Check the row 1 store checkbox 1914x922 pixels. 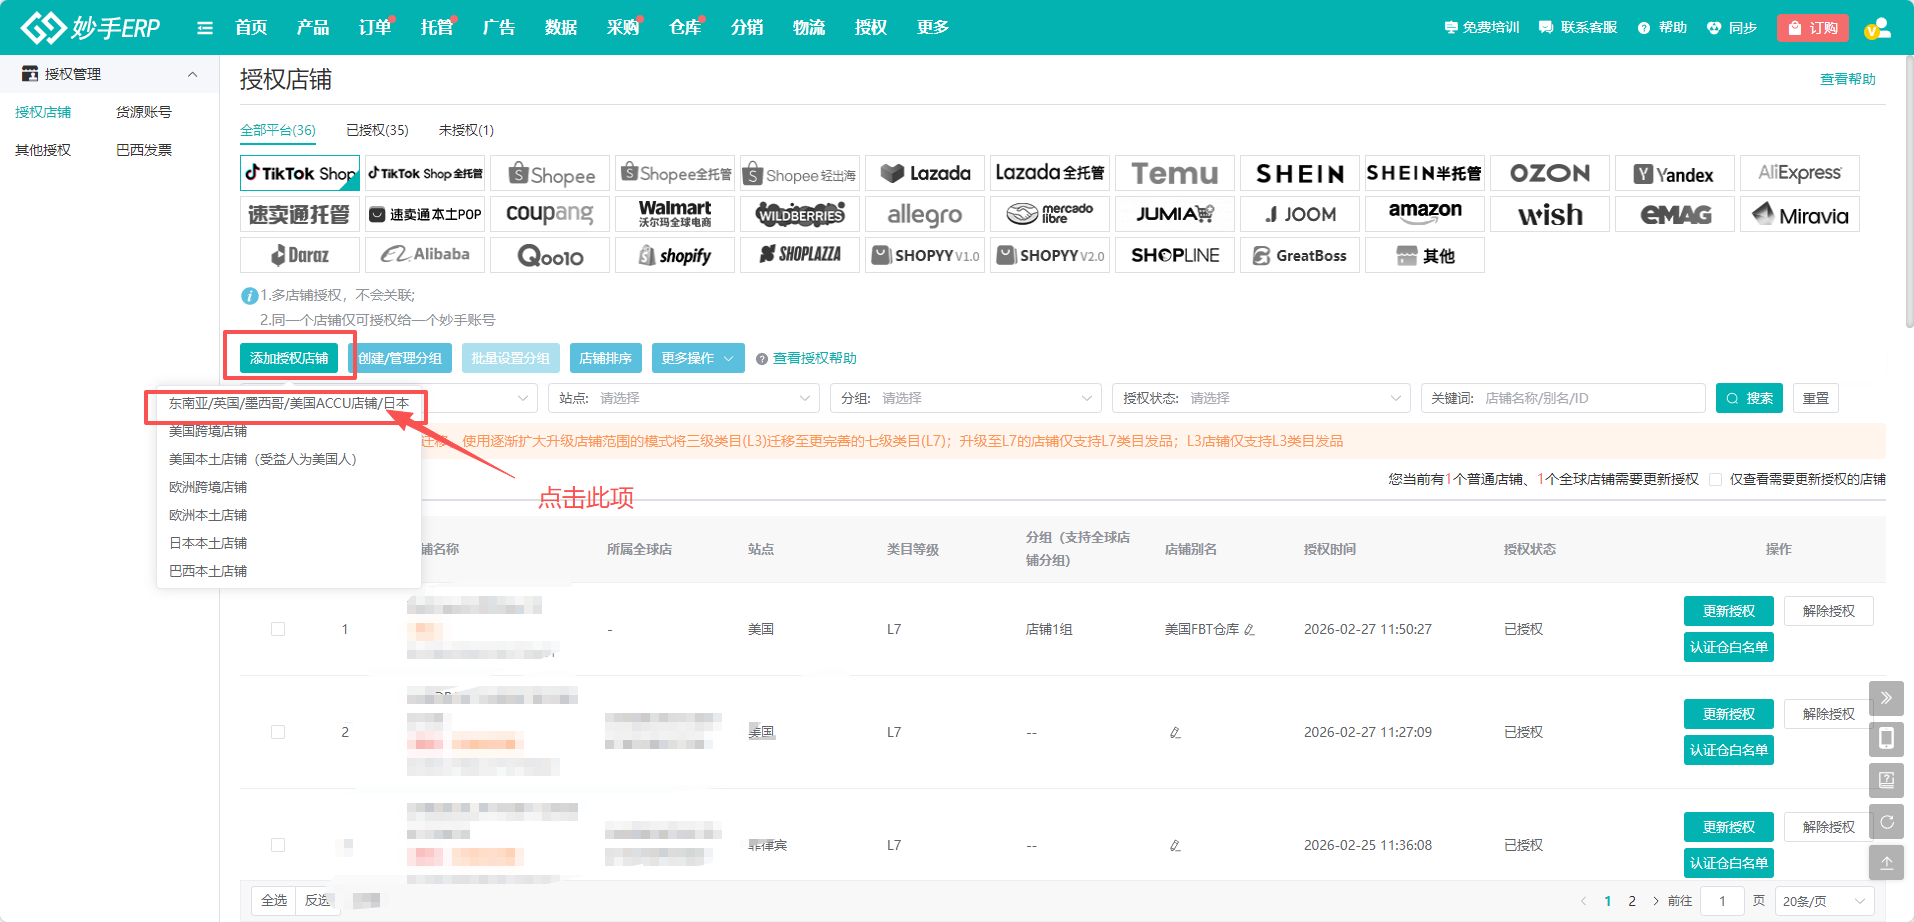point(278,629)
